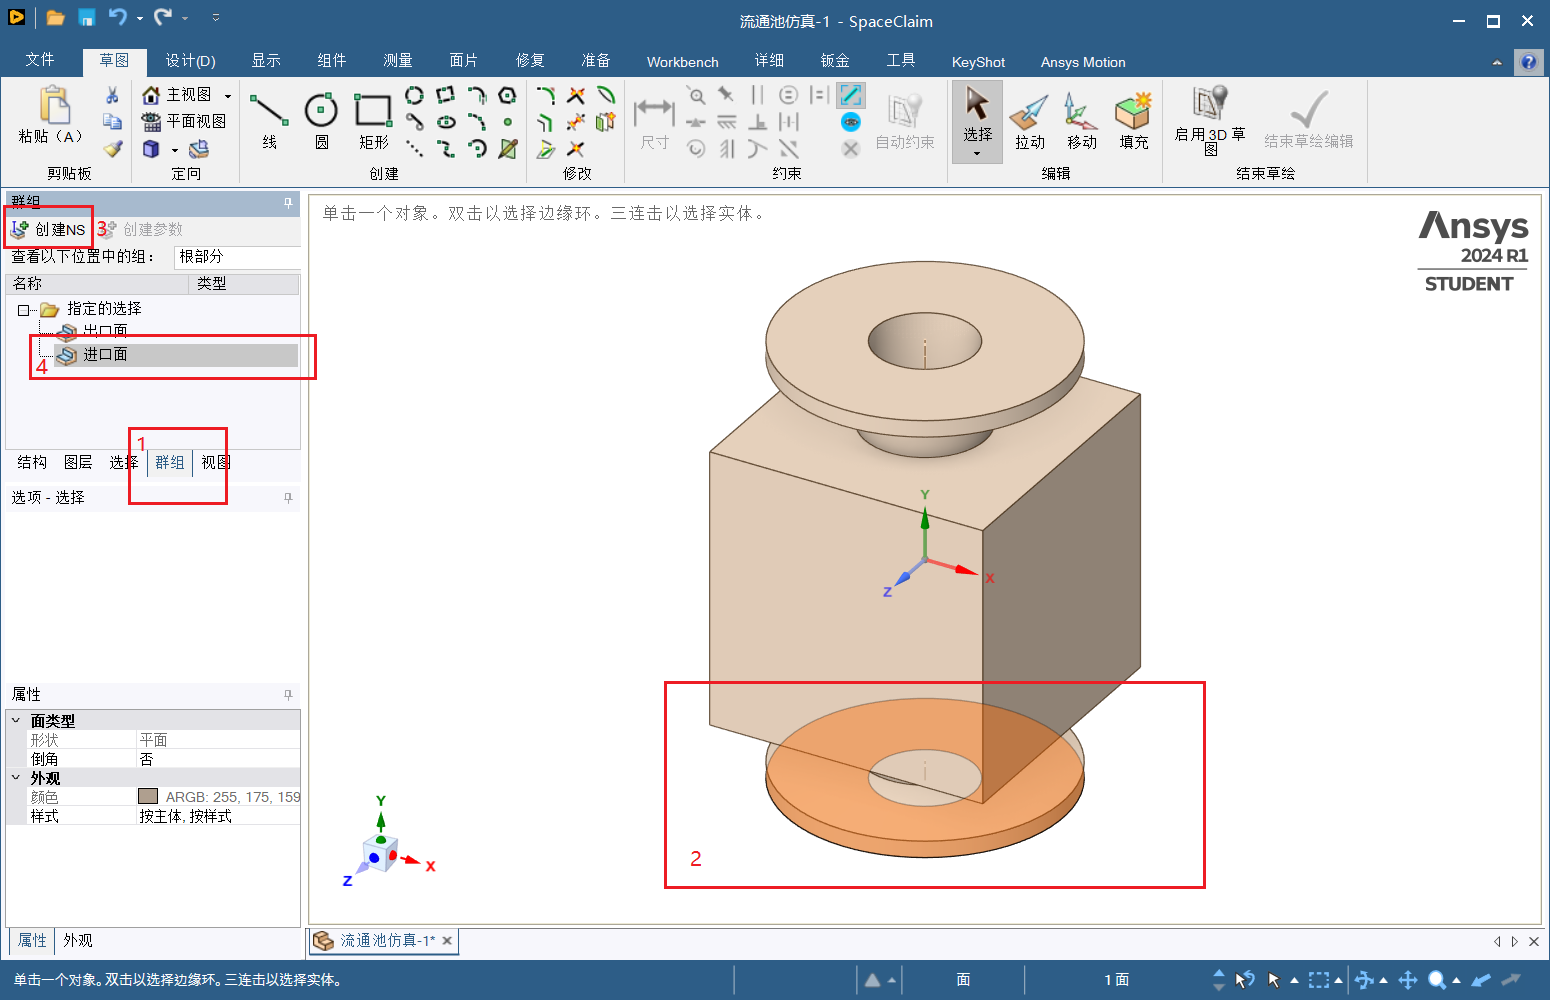
Task: Activate the 拉动 editing tool
Action: tap(1029, 120)
